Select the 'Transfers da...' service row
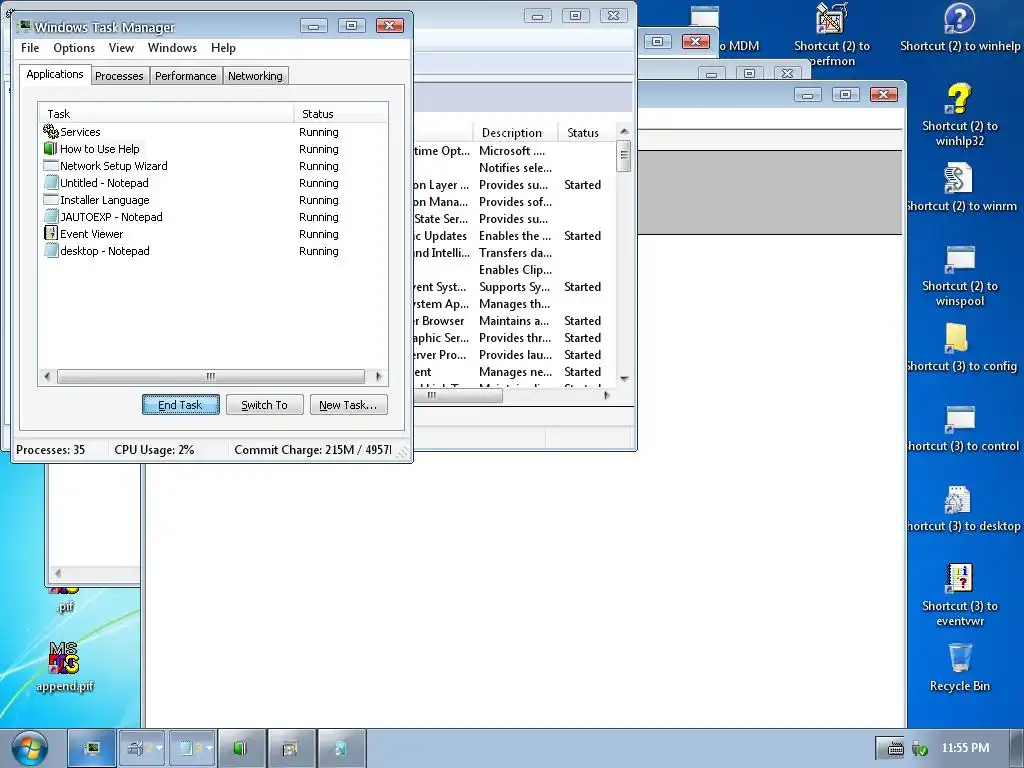The height and width of the screenshot is (768, 1024). [x=515, y=253]
